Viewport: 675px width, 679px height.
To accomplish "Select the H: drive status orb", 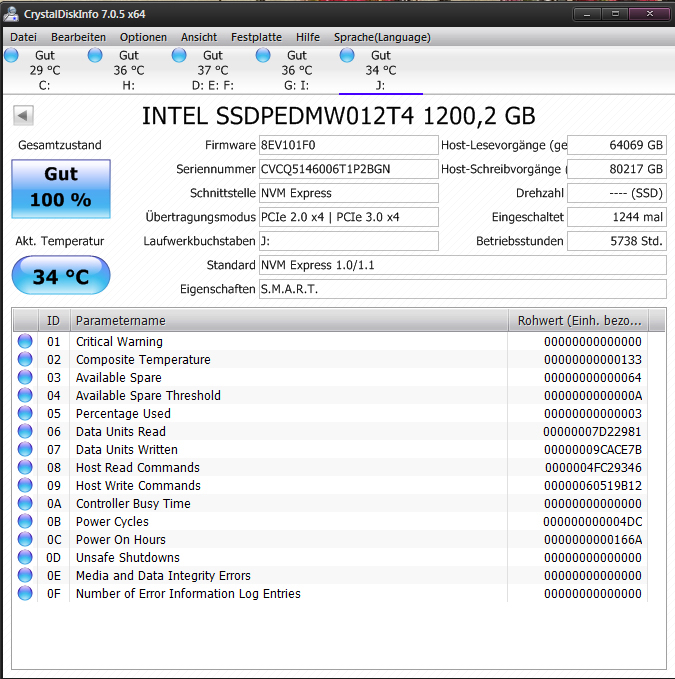I will [95, 56].
